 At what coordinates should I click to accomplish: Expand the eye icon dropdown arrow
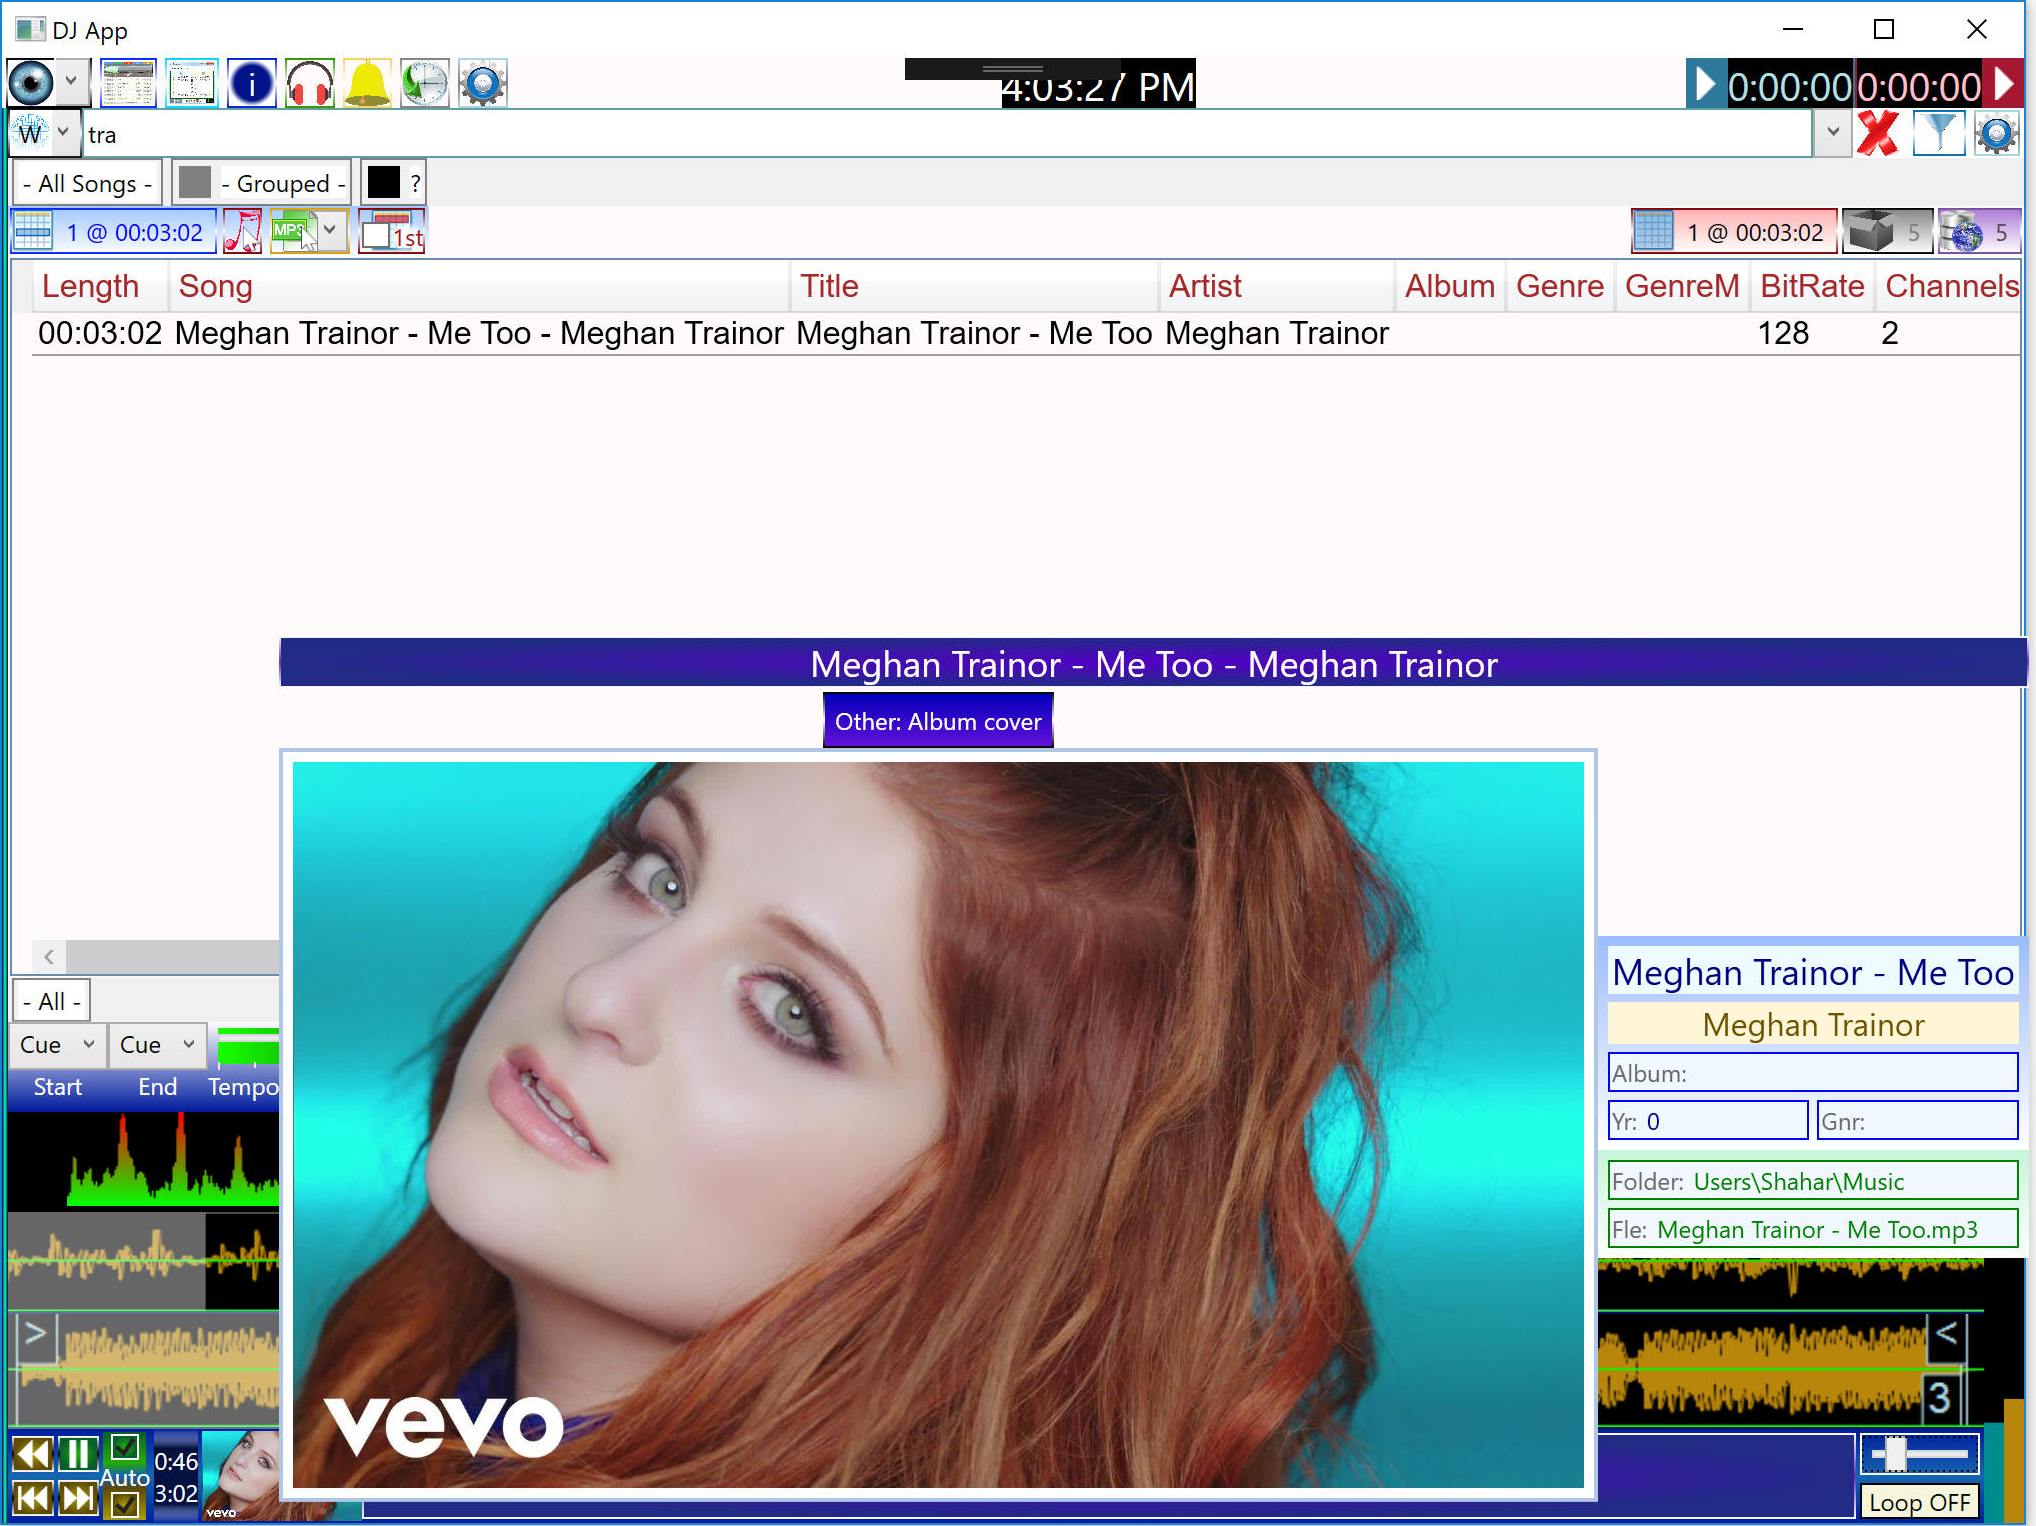[x=71, y=80]
